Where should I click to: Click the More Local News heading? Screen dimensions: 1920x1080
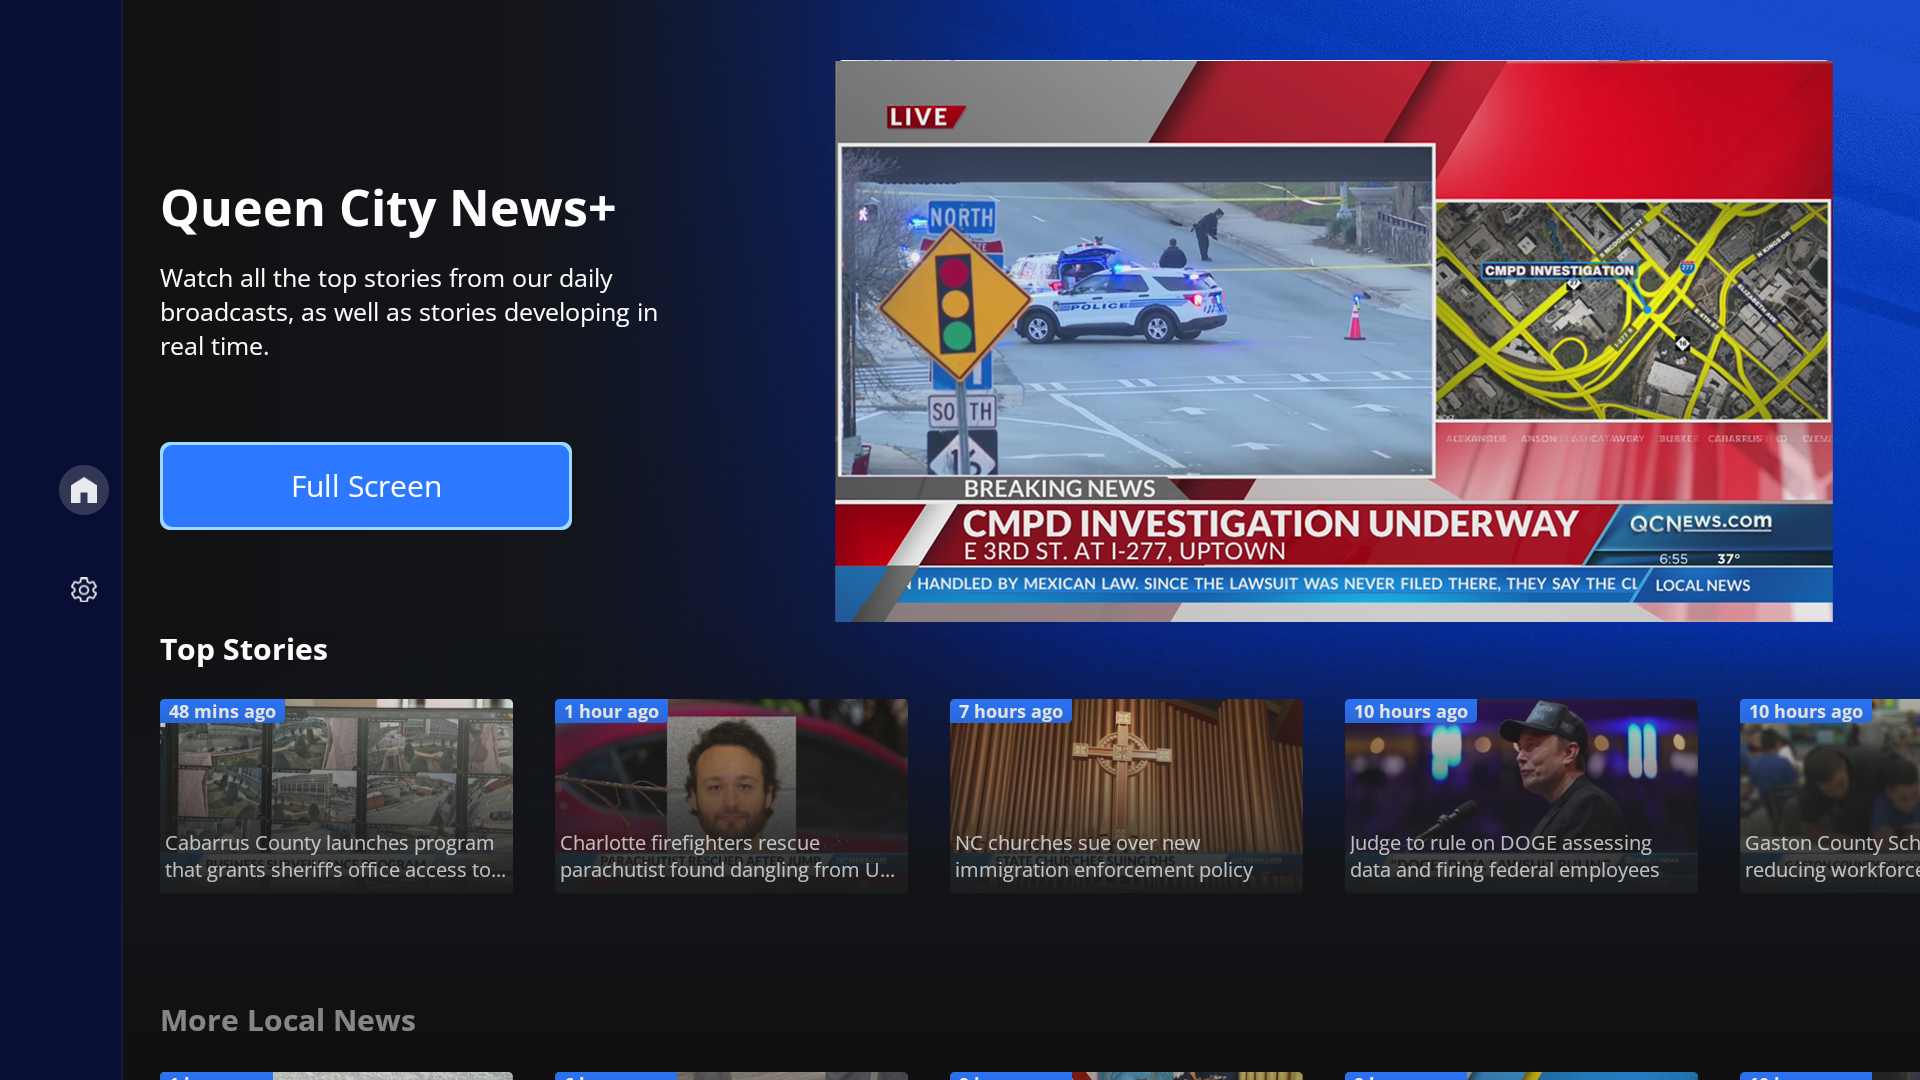point(288,1021)
